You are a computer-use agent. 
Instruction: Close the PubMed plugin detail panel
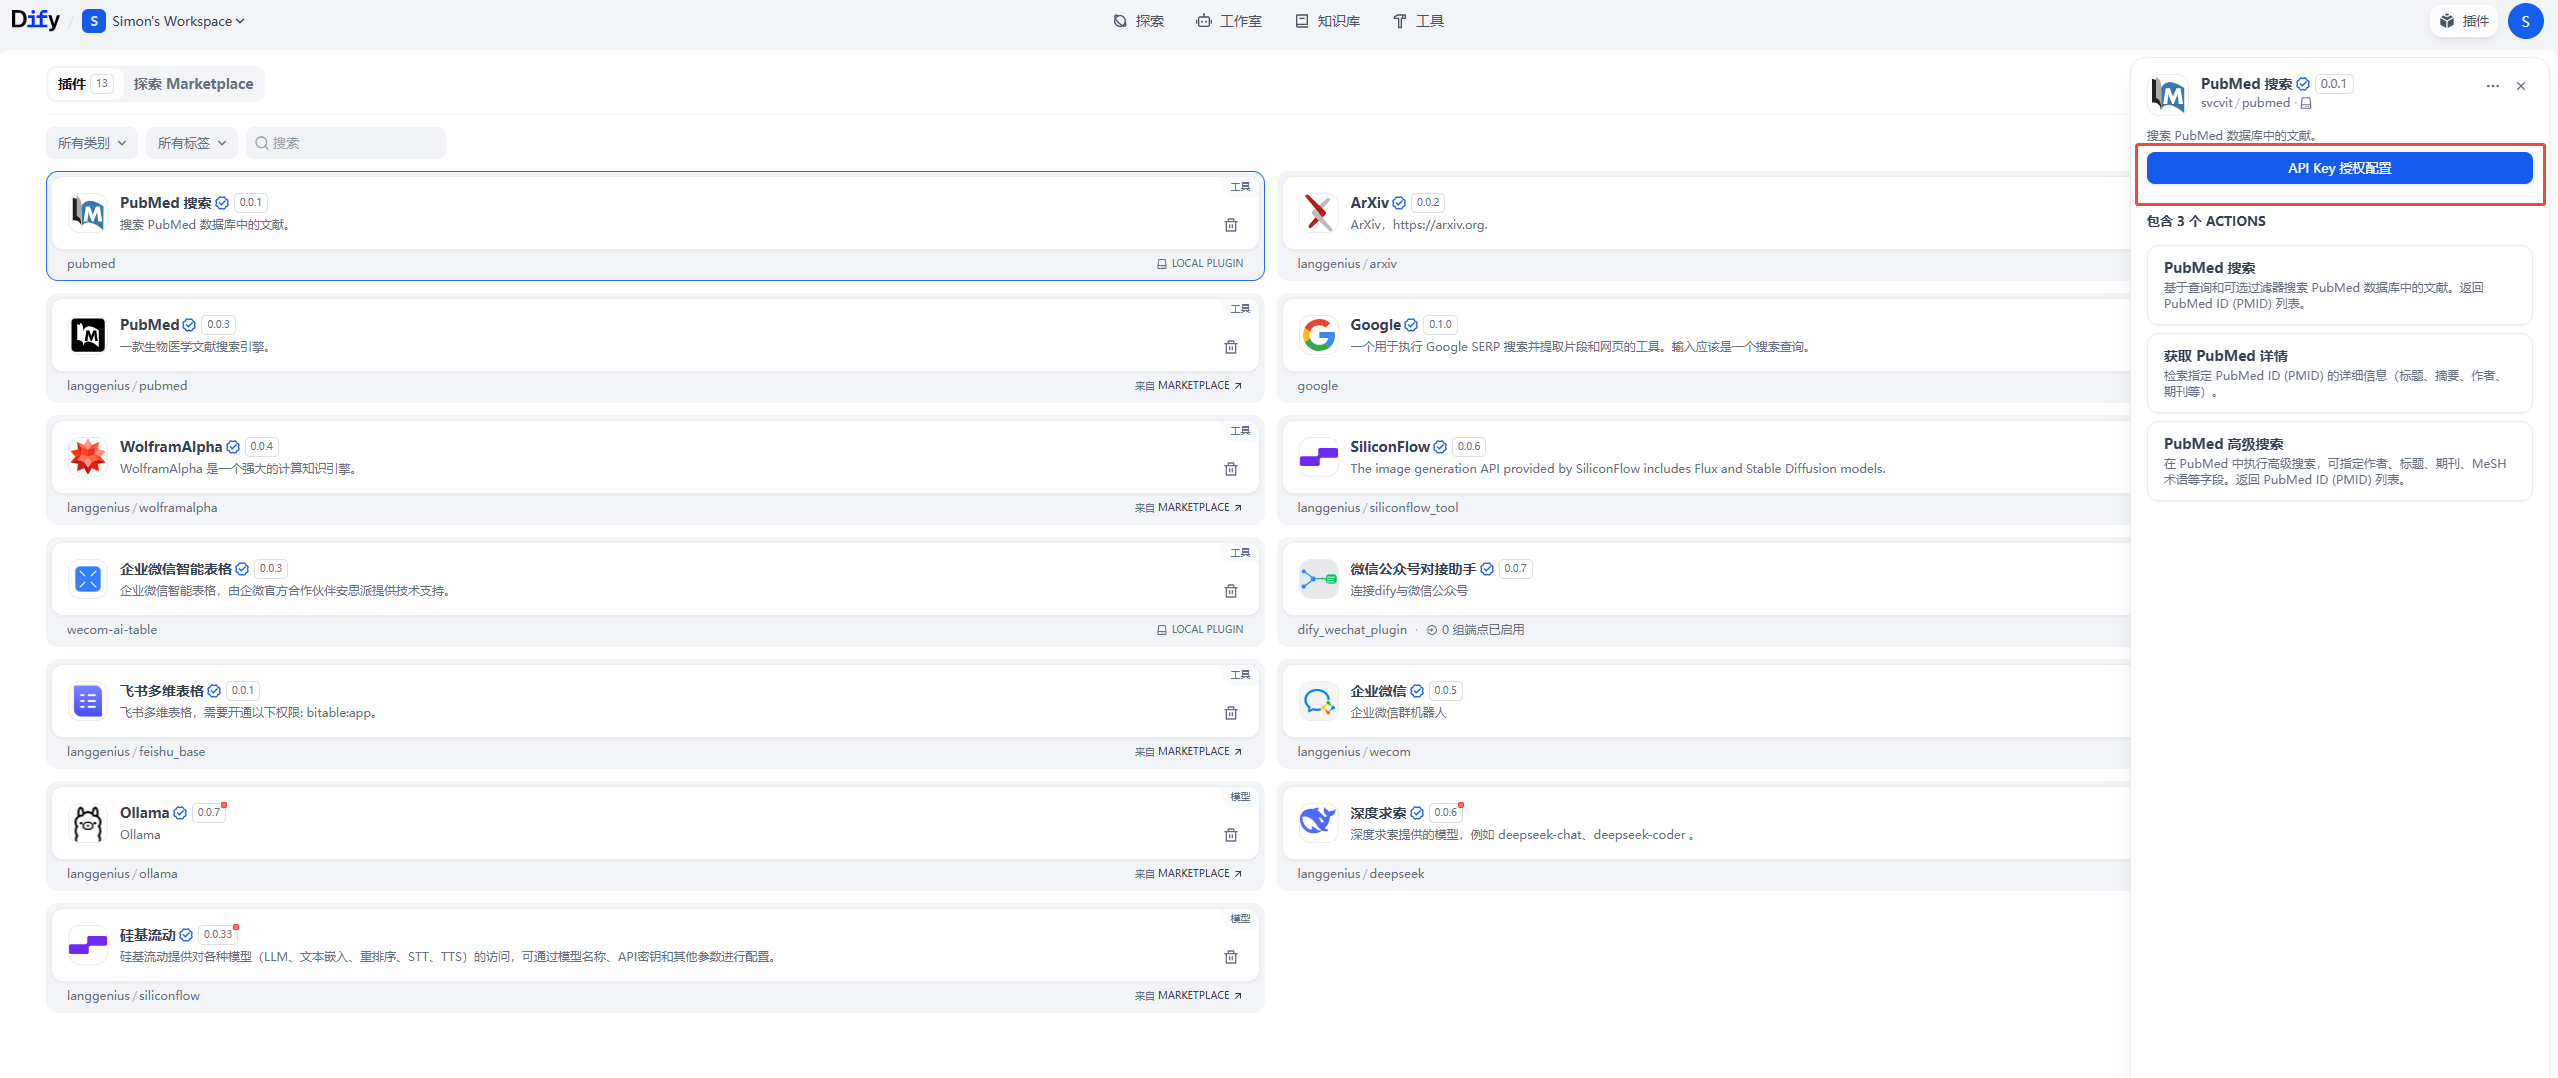2521,86
